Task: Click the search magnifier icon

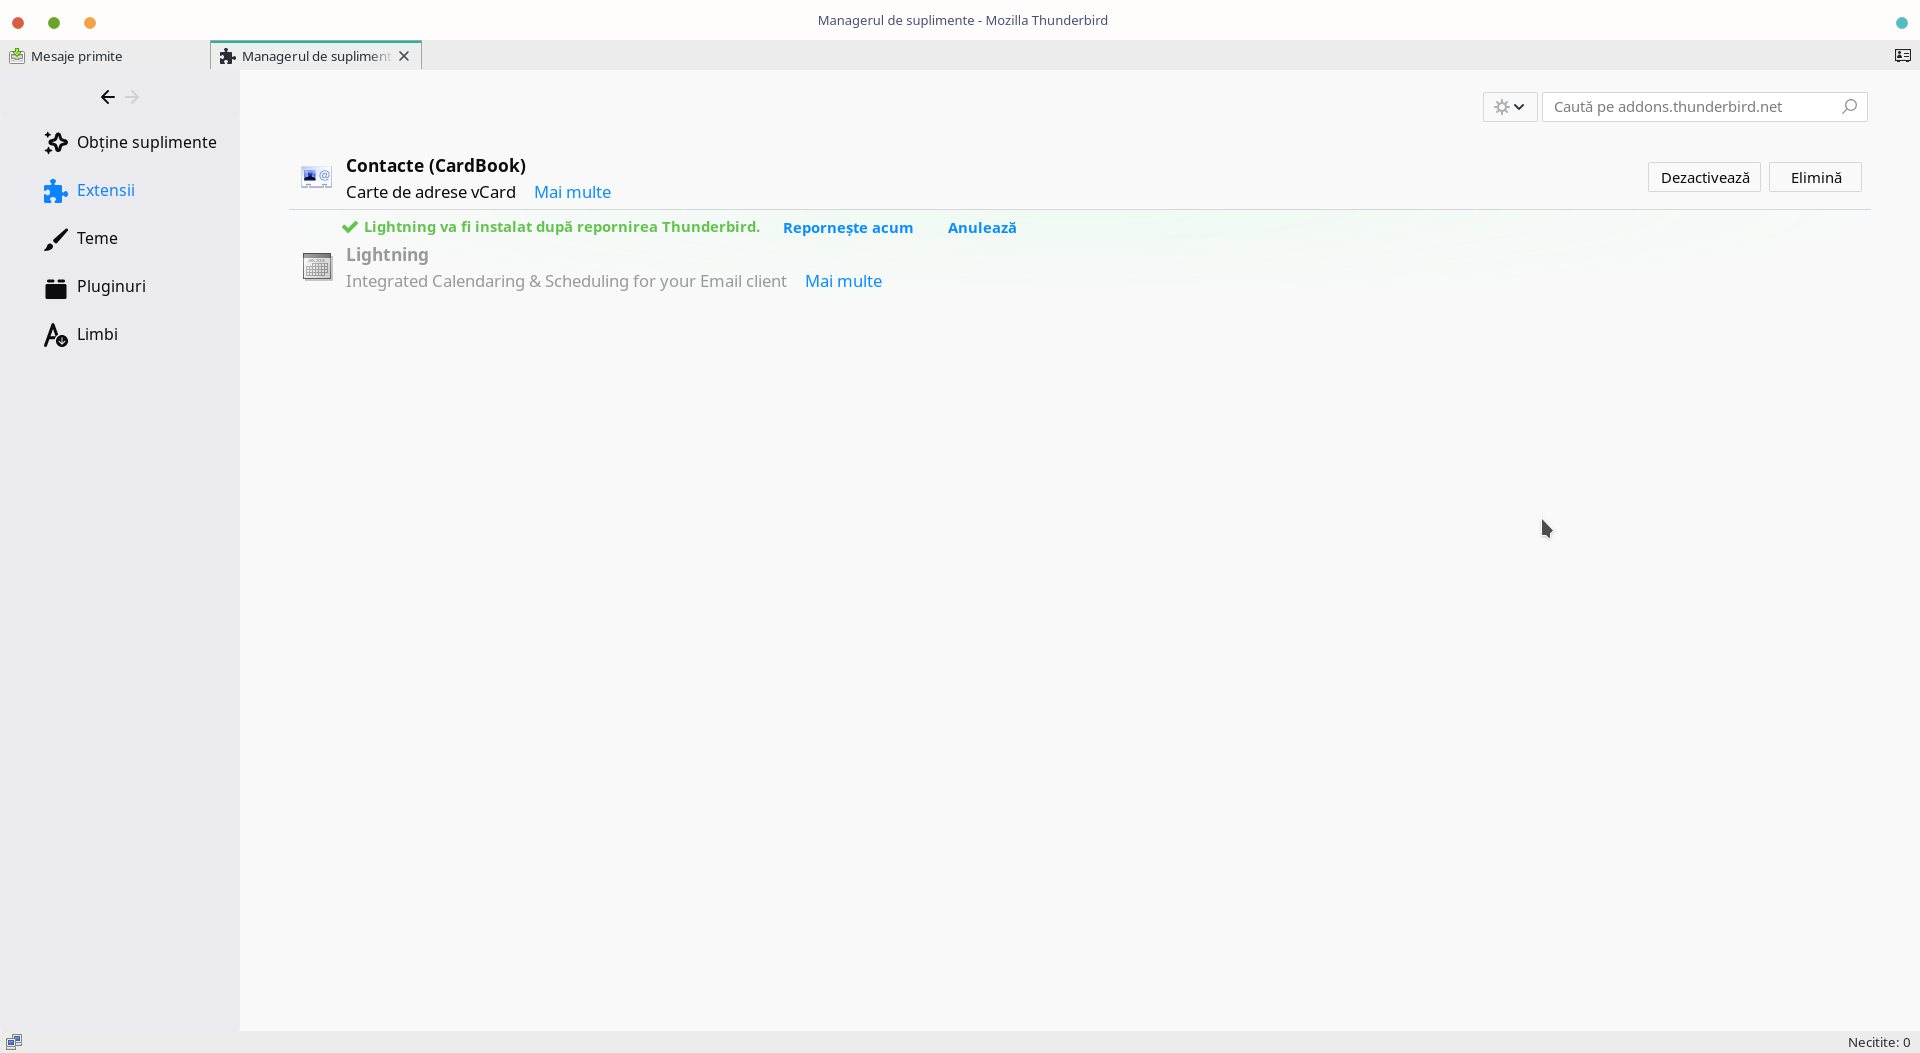Action: click(x=1849, y=107)
